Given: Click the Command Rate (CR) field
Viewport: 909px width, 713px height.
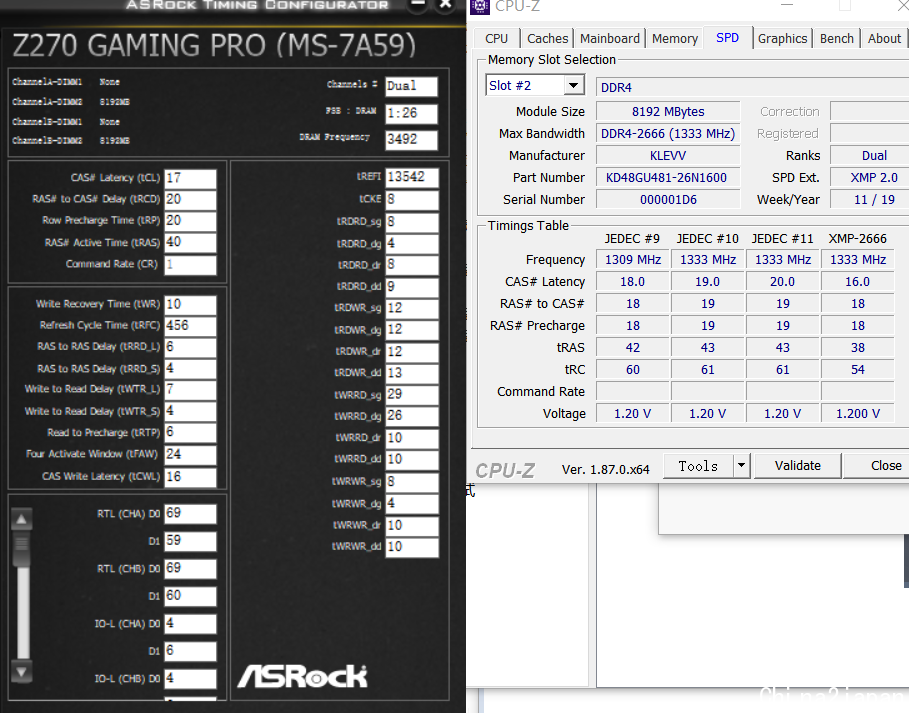Looking at the screenshot, I should click(190, 264).
